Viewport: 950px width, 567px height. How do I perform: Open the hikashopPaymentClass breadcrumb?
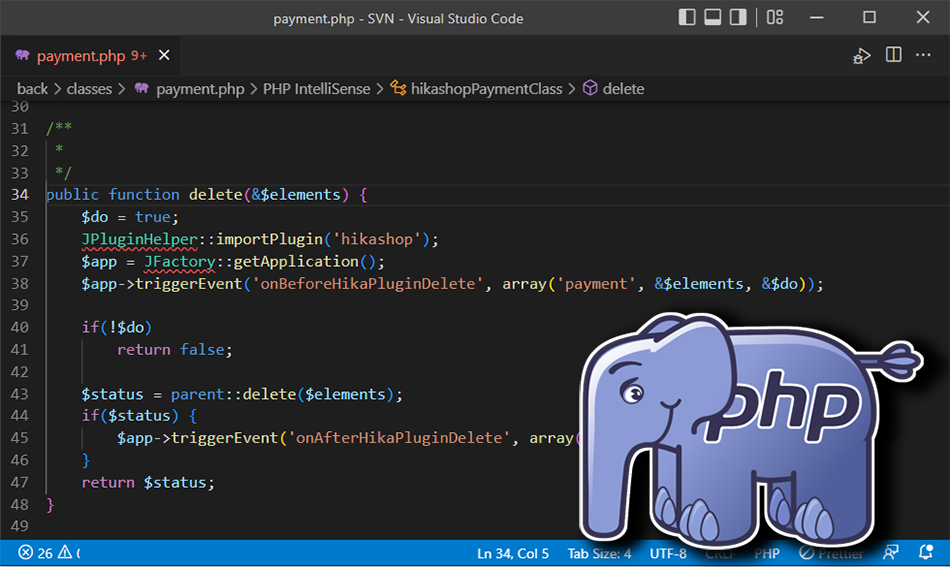coord(487,89)
